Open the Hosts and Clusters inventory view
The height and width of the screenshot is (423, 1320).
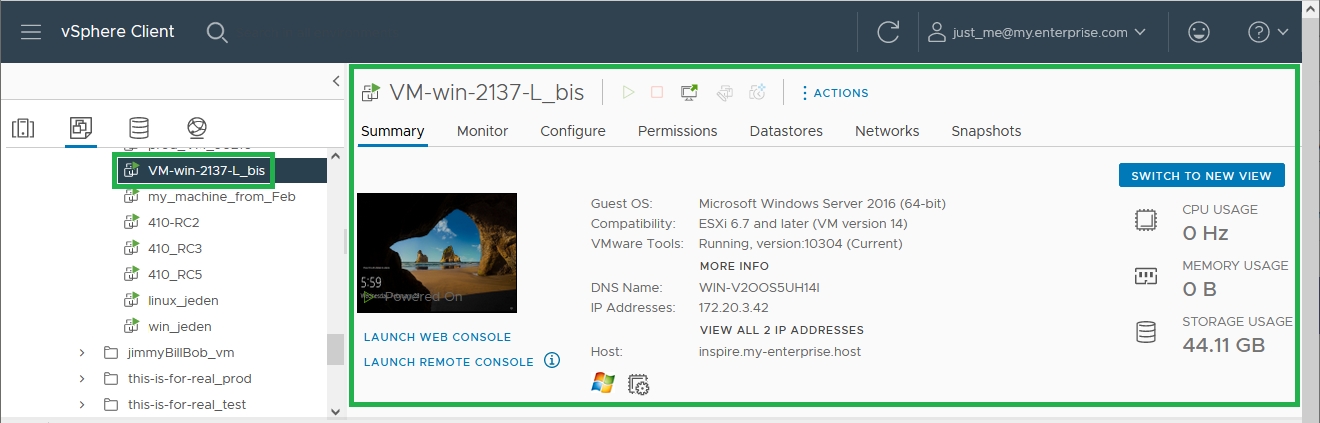[23, 128]
